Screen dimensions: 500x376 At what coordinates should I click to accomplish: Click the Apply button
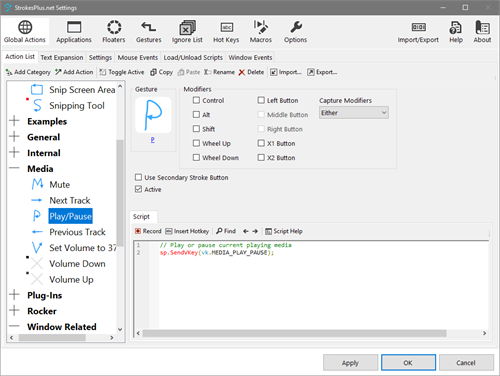click(x=350, y=363)
